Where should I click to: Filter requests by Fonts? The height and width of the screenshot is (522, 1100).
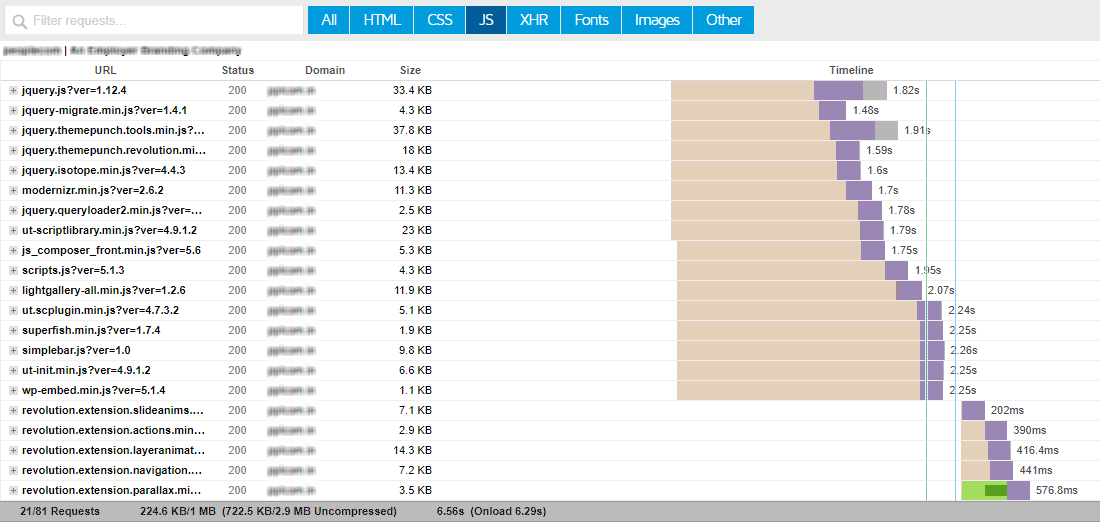point(591,20)
